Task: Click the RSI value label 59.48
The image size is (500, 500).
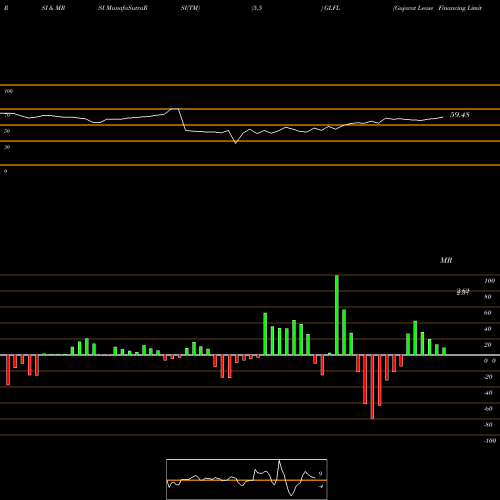Action: (x=460, y=115)
